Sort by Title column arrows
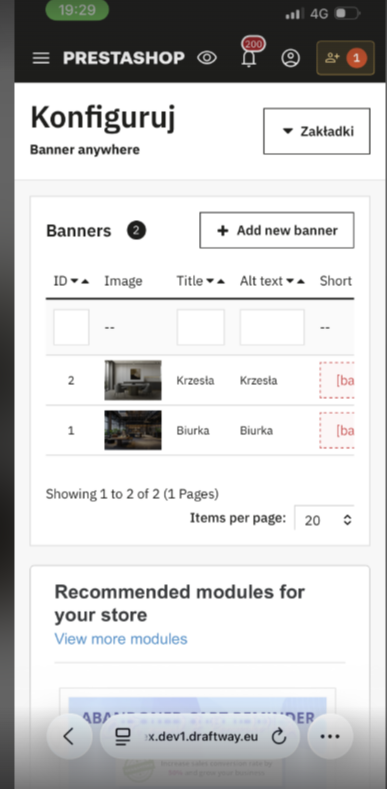 point(215,281)
